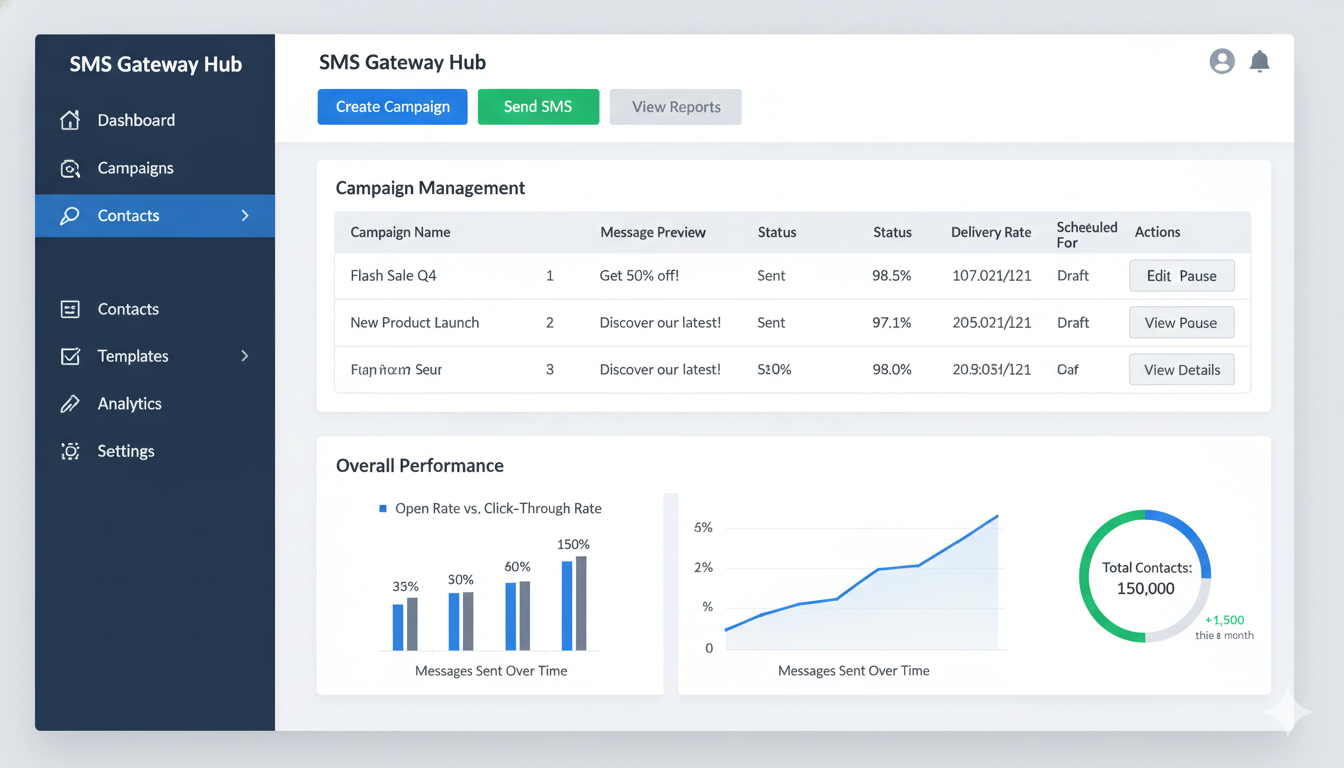This screenshot has height=768, width=1344.
Task: Open Settings via the gear icon
Action: [x=70, y=451]
